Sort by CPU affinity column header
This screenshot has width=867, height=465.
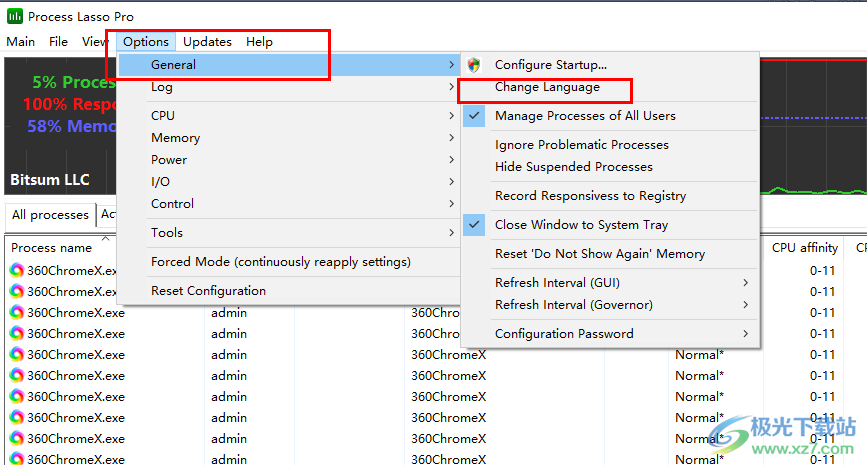[805, 248]
